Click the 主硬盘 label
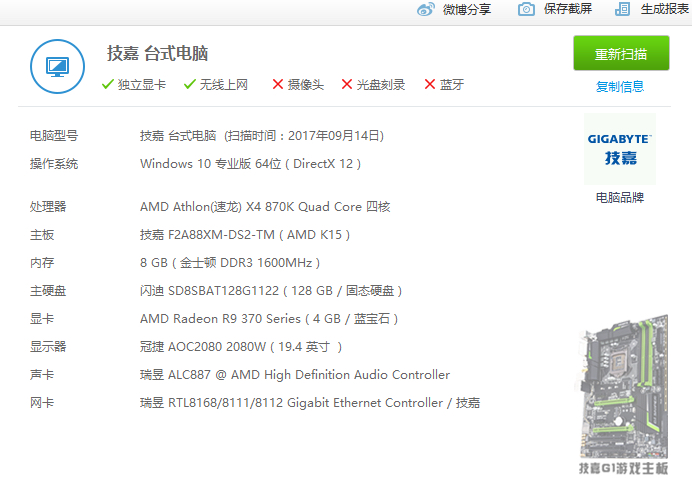The image size is (692, 492). (x=48, y=291)
